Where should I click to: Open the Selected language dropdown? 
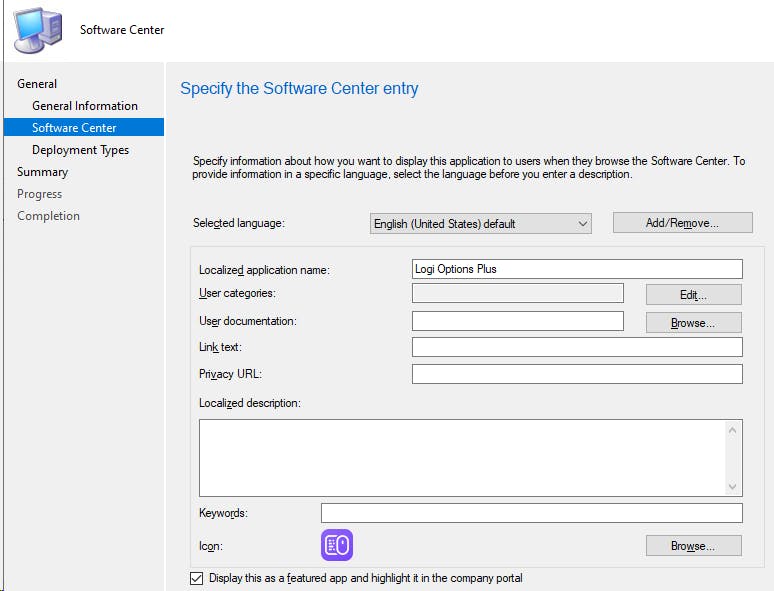pyautogui.click(x=480, y=224)
